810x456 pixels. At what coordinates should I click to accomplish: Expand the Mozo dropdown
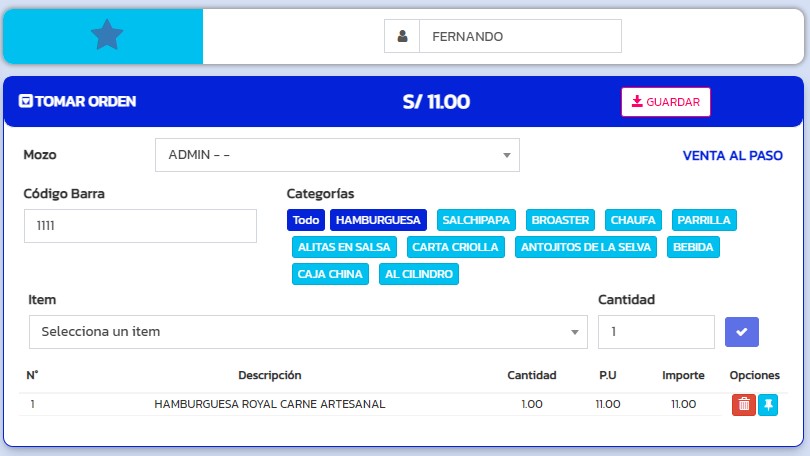[x=337, y=155]
